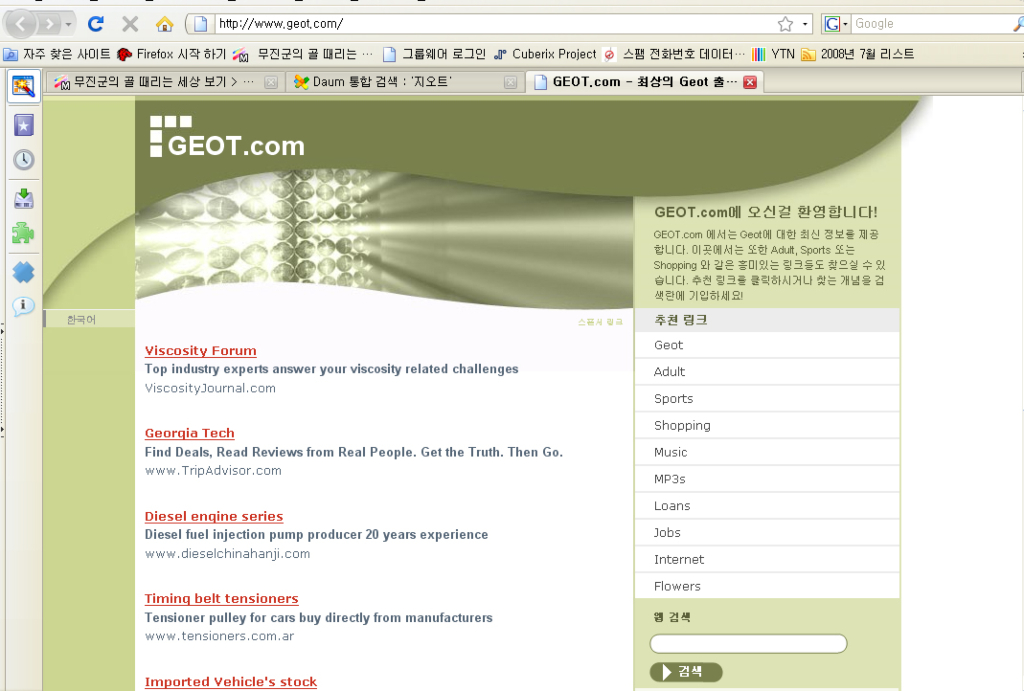
Task: Close the GEOT.com tab
Action: click(x=750, y=82)
